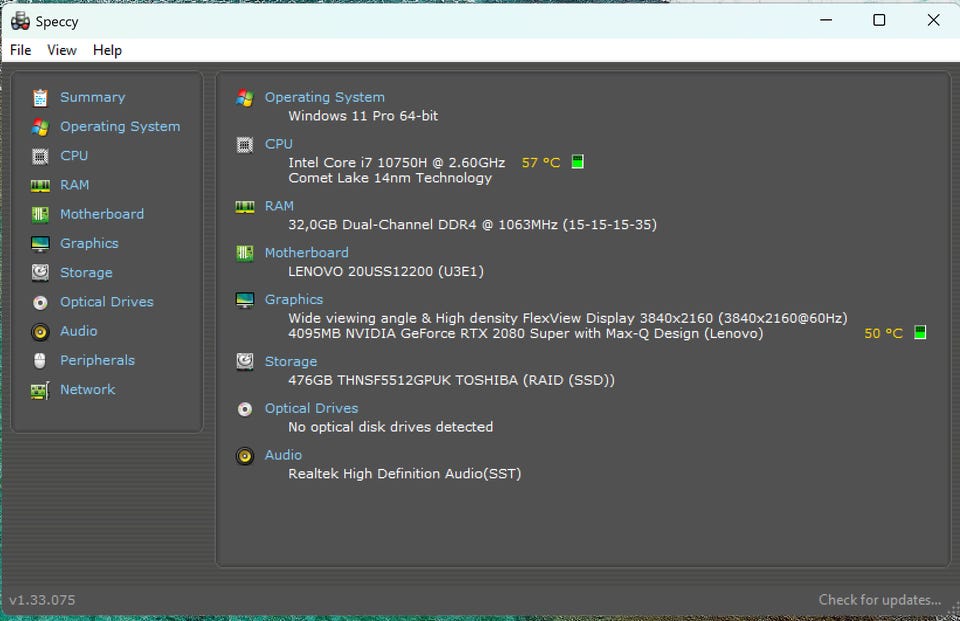Screen dimensions: 960x621
Task: Click the Storage drive icon in summary panel
Action: 245,361
